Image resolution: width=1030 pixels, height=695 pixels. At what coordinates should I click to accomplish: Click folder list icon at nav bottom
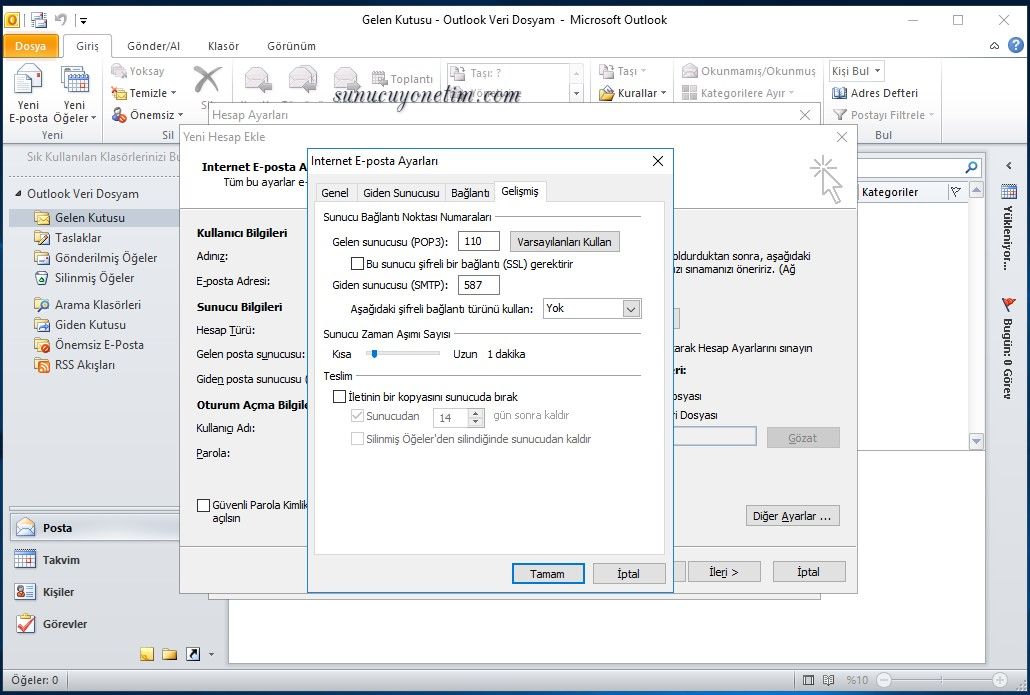click(x=169, y=654)
